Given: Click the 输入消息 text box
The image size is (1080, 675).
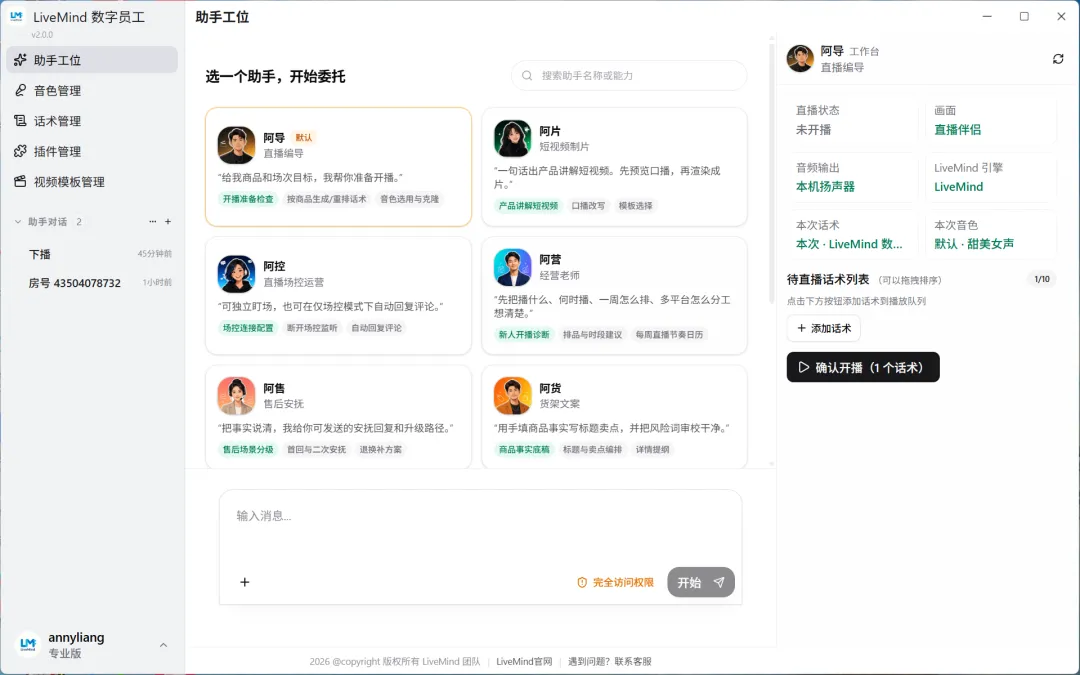Looking at the screenshot, I should pos(480,527).
